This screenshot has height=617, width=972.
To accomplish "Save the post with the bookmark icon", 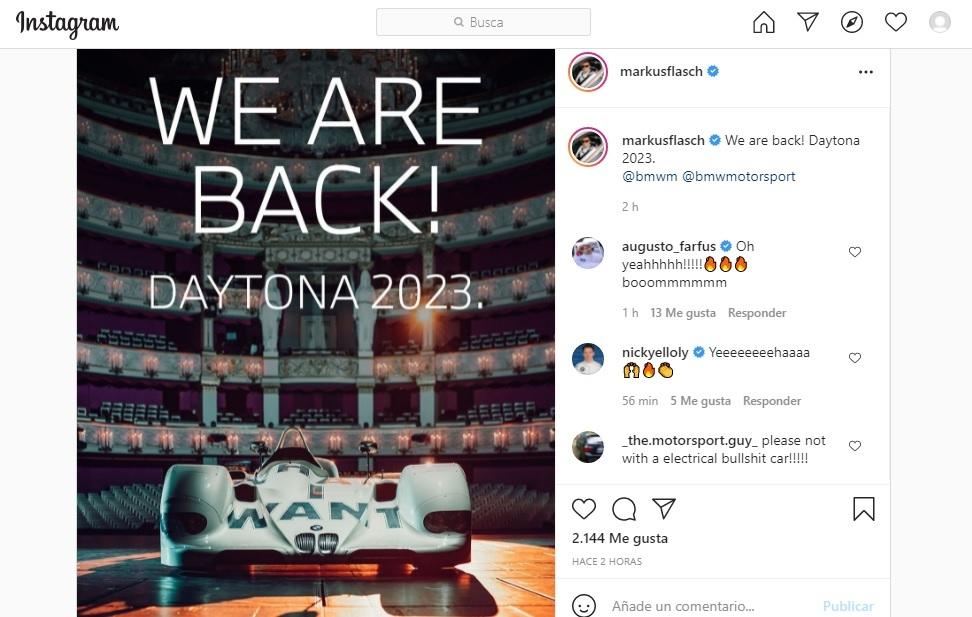I will click(864, 509).
